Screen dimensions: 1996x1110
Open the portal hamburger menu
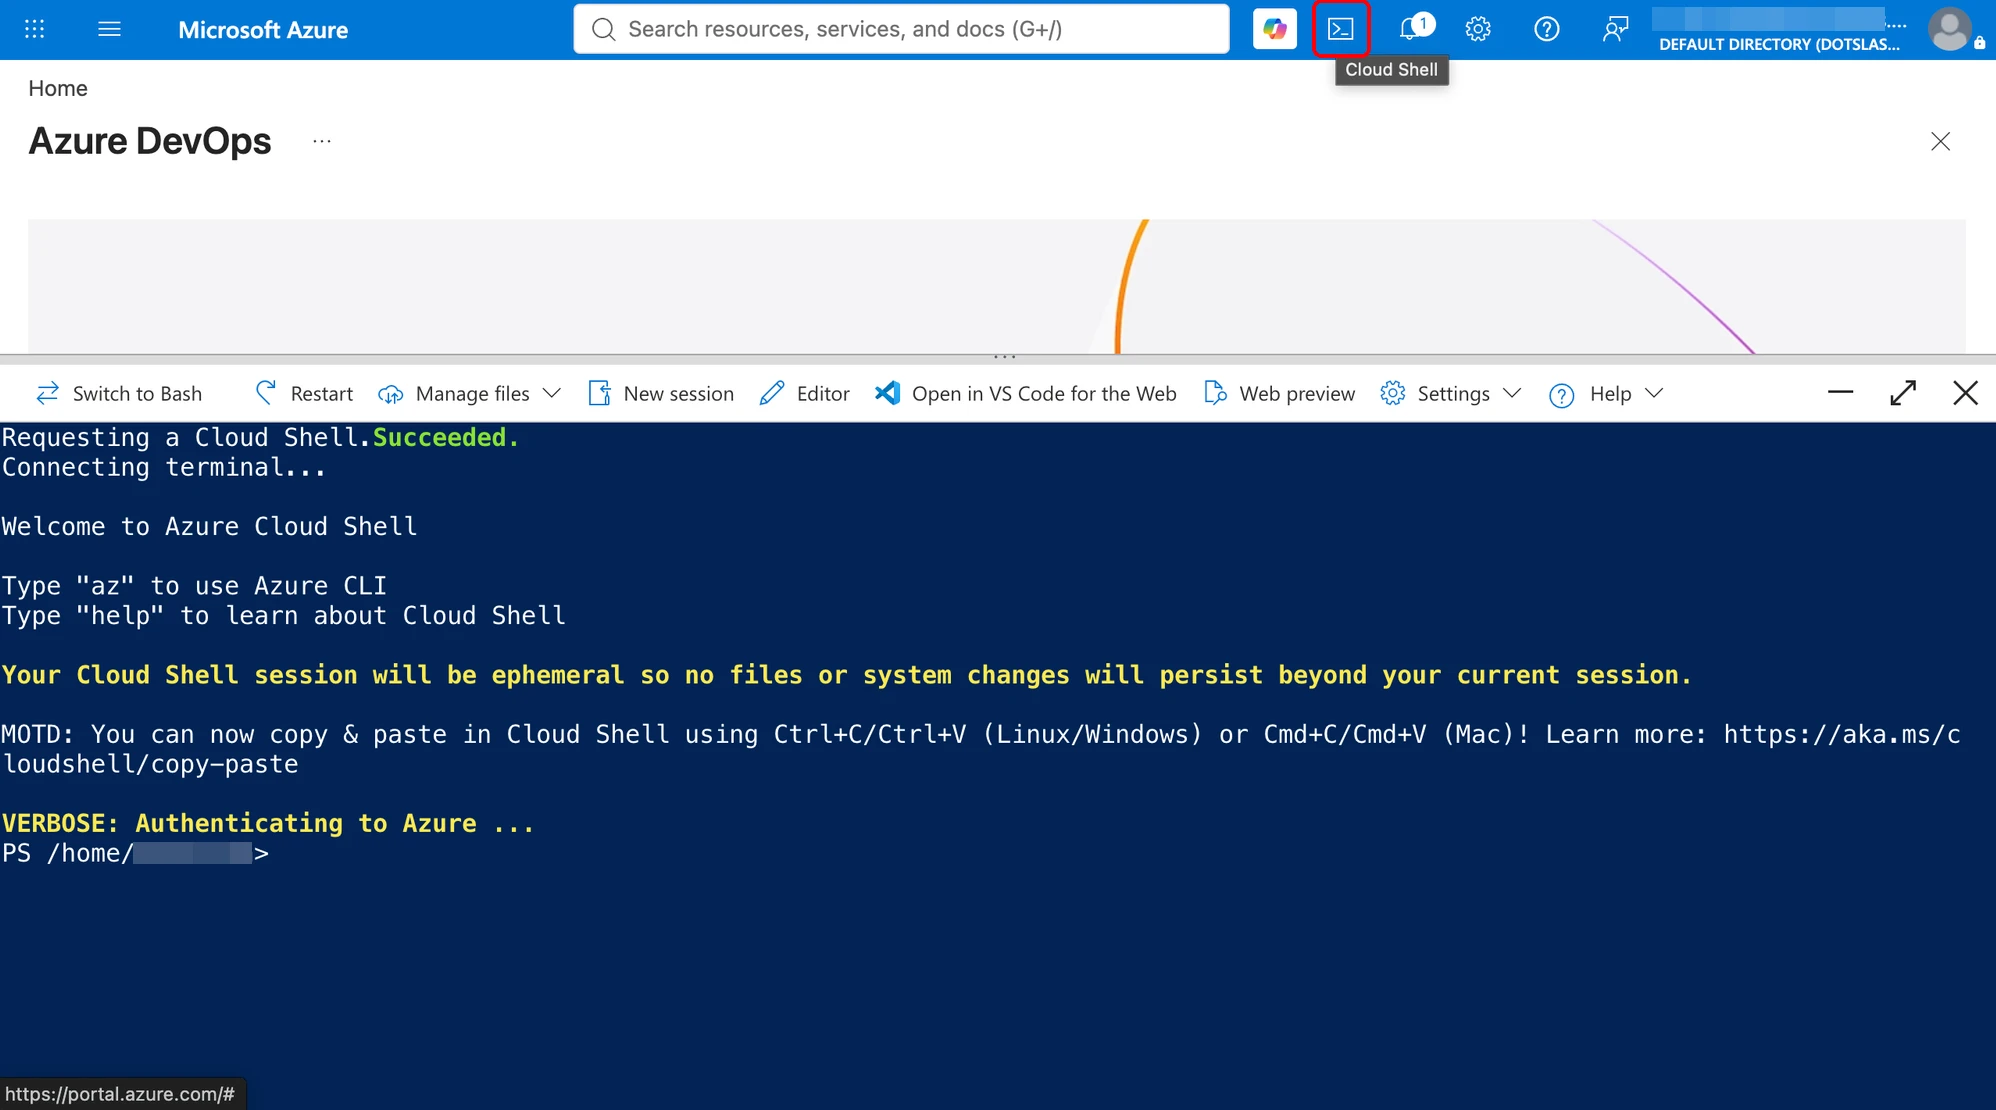pos(110,29)
